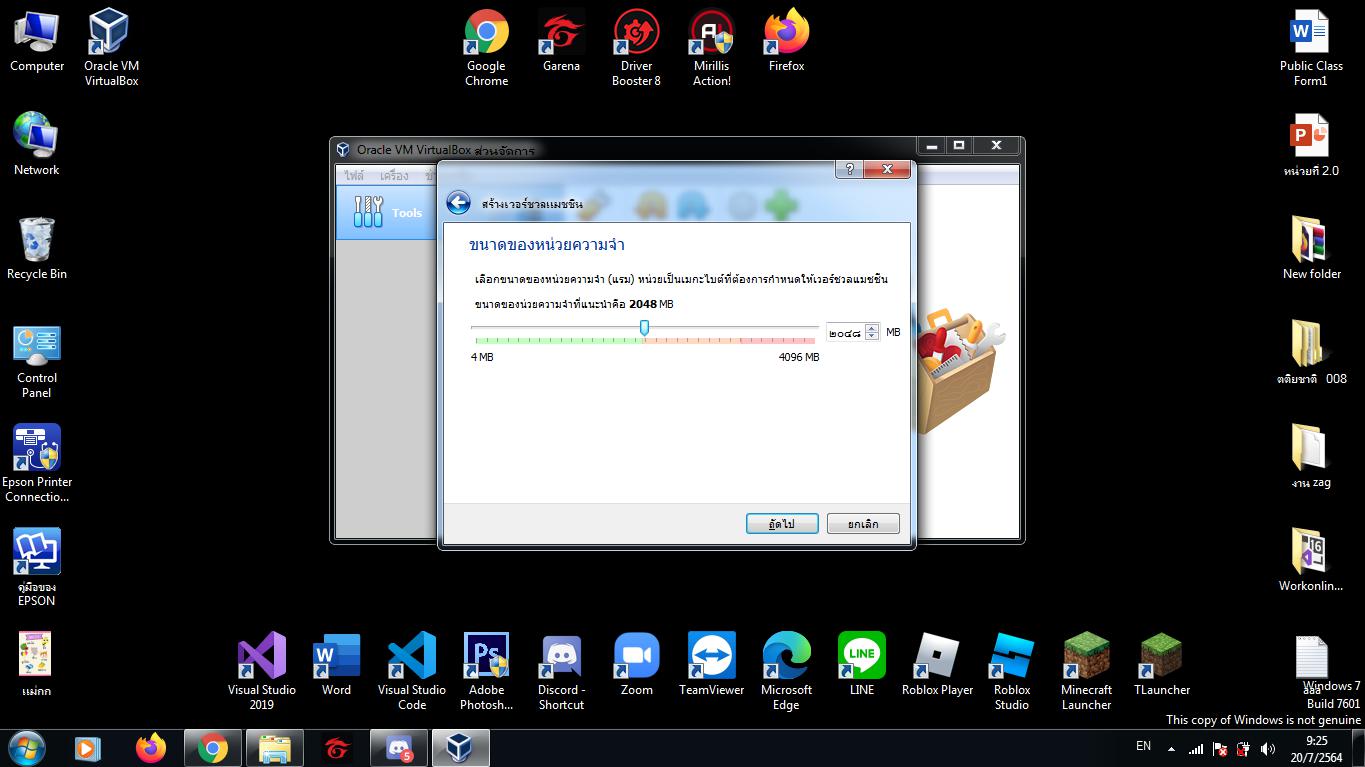Open the Word desktop shortcut
Viewport: 1365px width, 767px height.
tap(336, 665)
